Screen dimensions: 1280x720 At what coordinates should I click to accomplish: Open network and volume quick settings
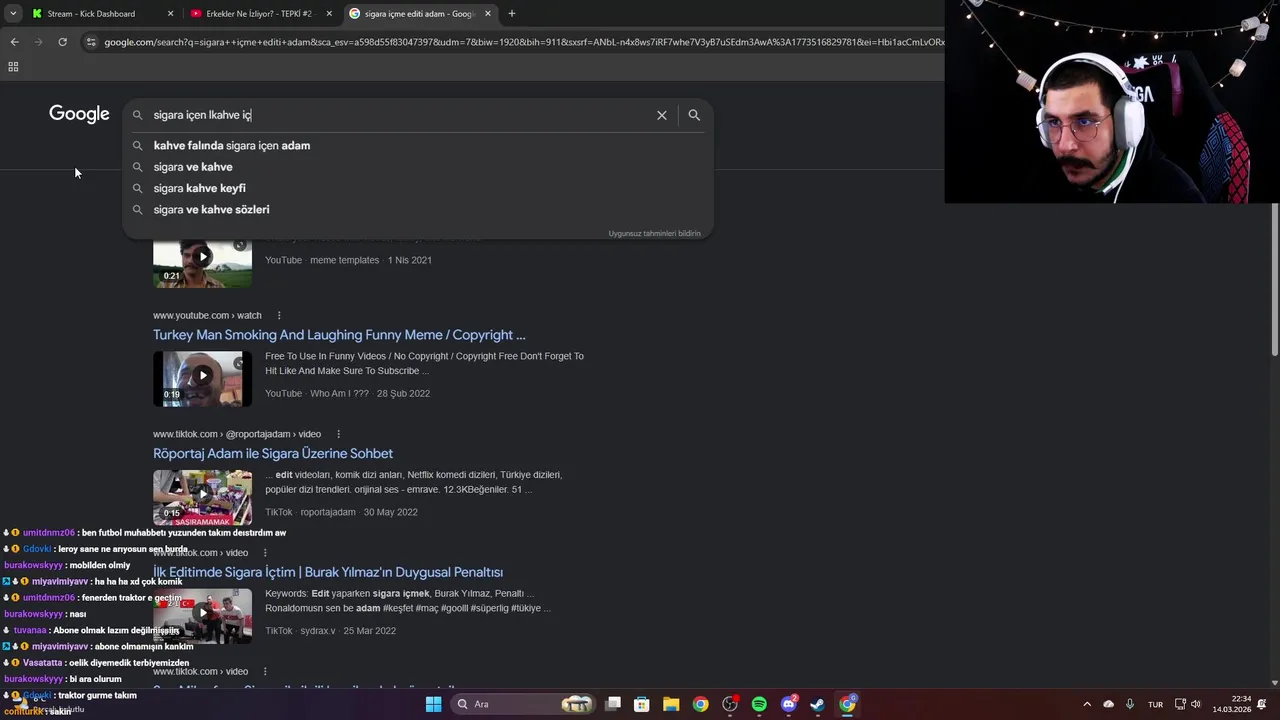pos(1188,704)
